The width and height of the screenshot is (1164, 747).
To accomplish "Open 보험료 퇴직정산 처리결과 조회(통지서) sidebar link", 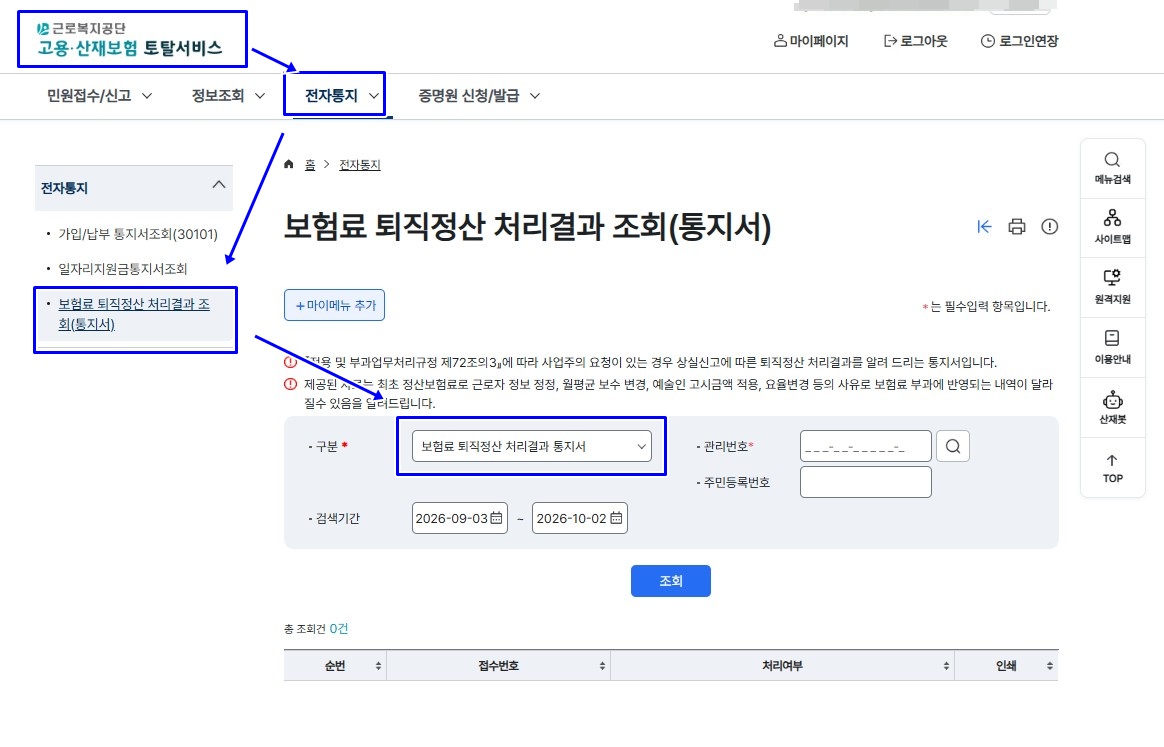I will pos(134,314).
